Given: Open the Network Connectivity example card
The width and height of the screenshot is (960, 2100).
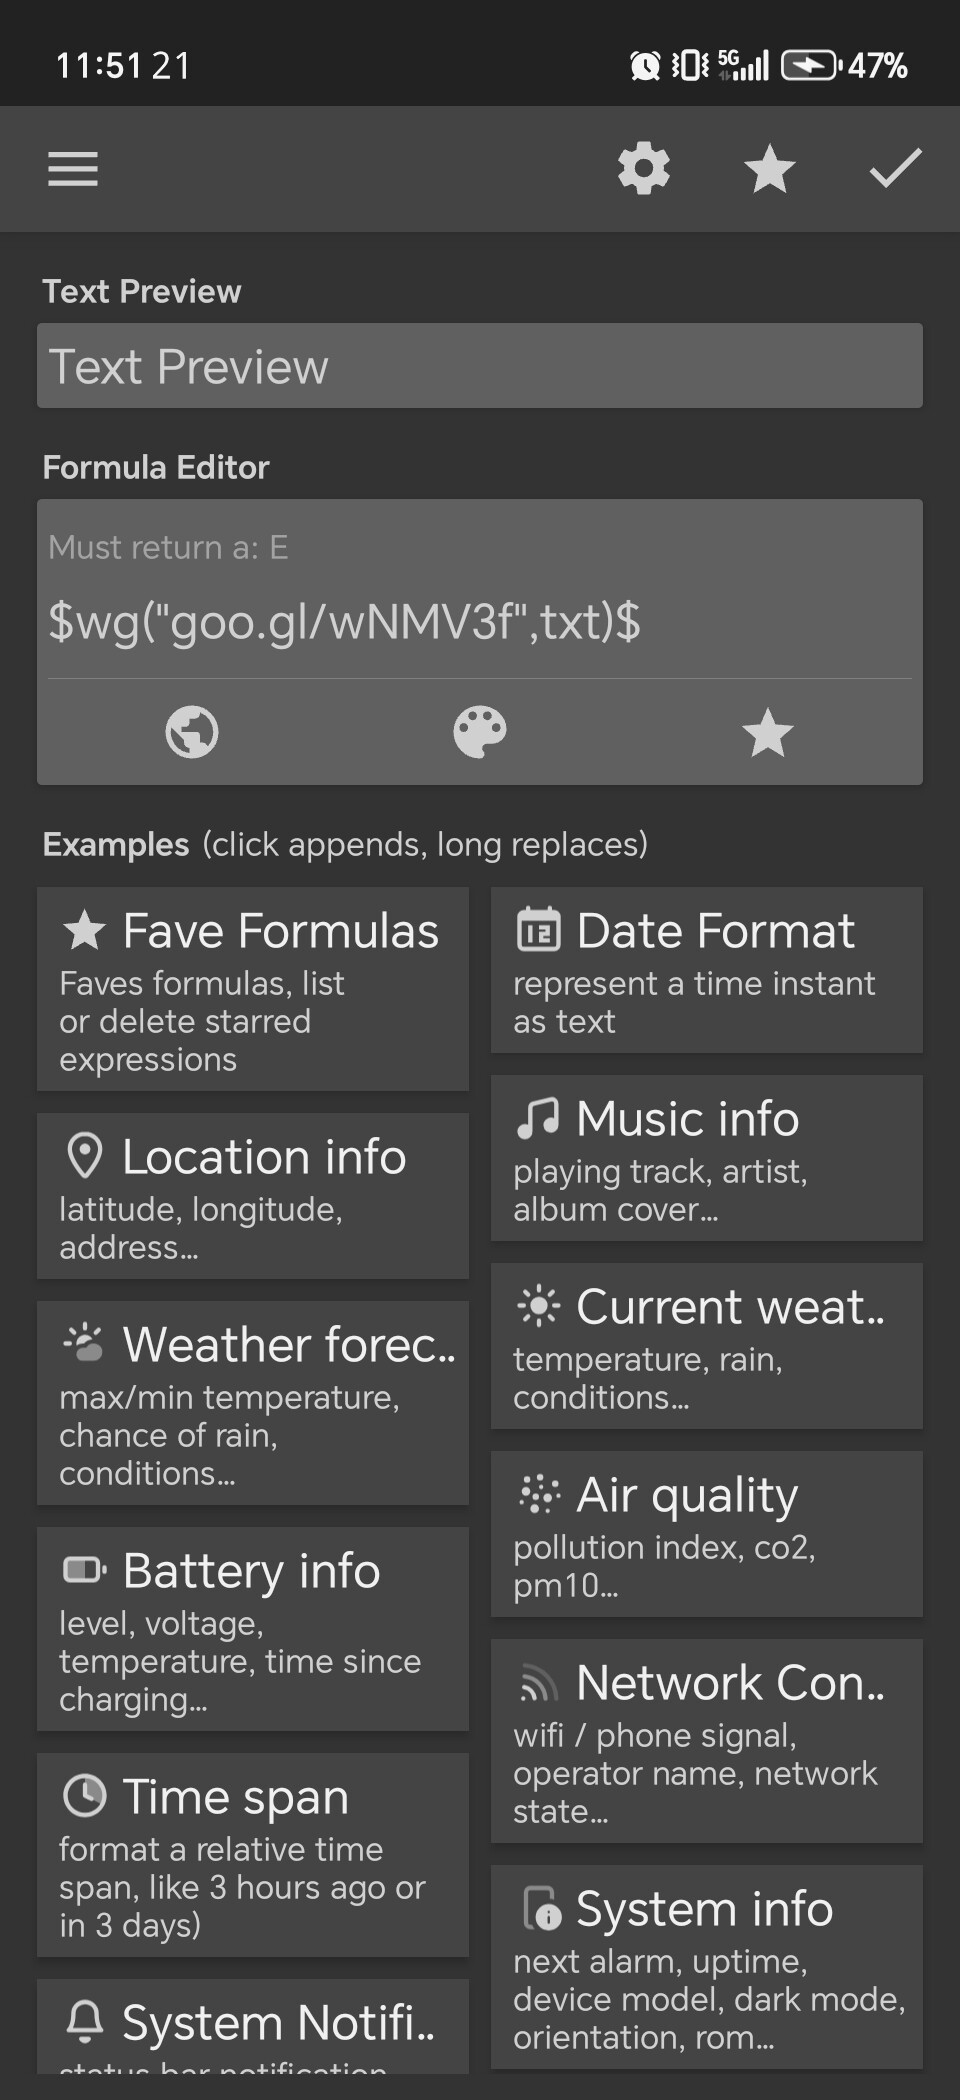Looking at the screenshot, I should tap(706, 1741).
